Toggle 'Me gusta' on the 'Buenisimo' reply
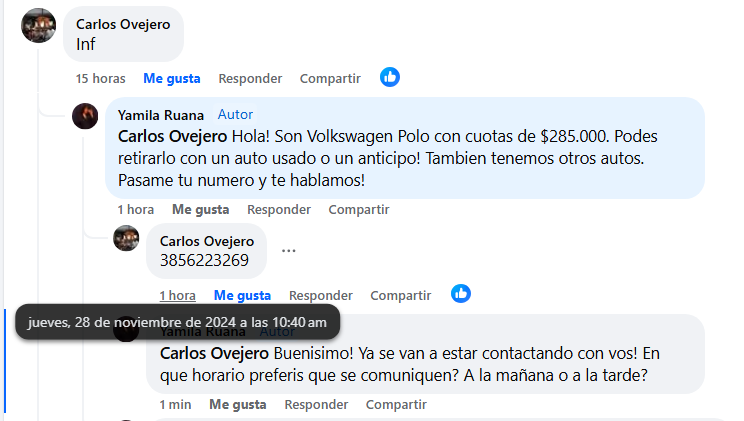 (x=238, y=404)
